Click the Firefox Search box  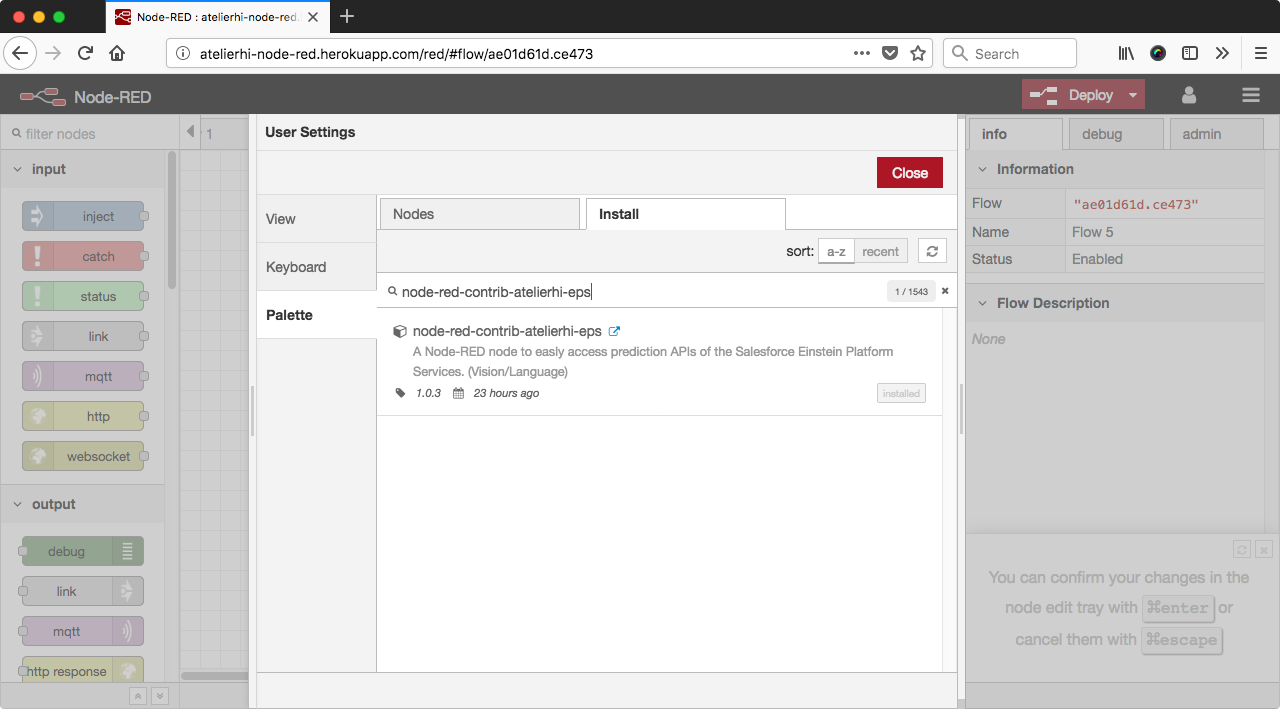tap(1010, 53)
